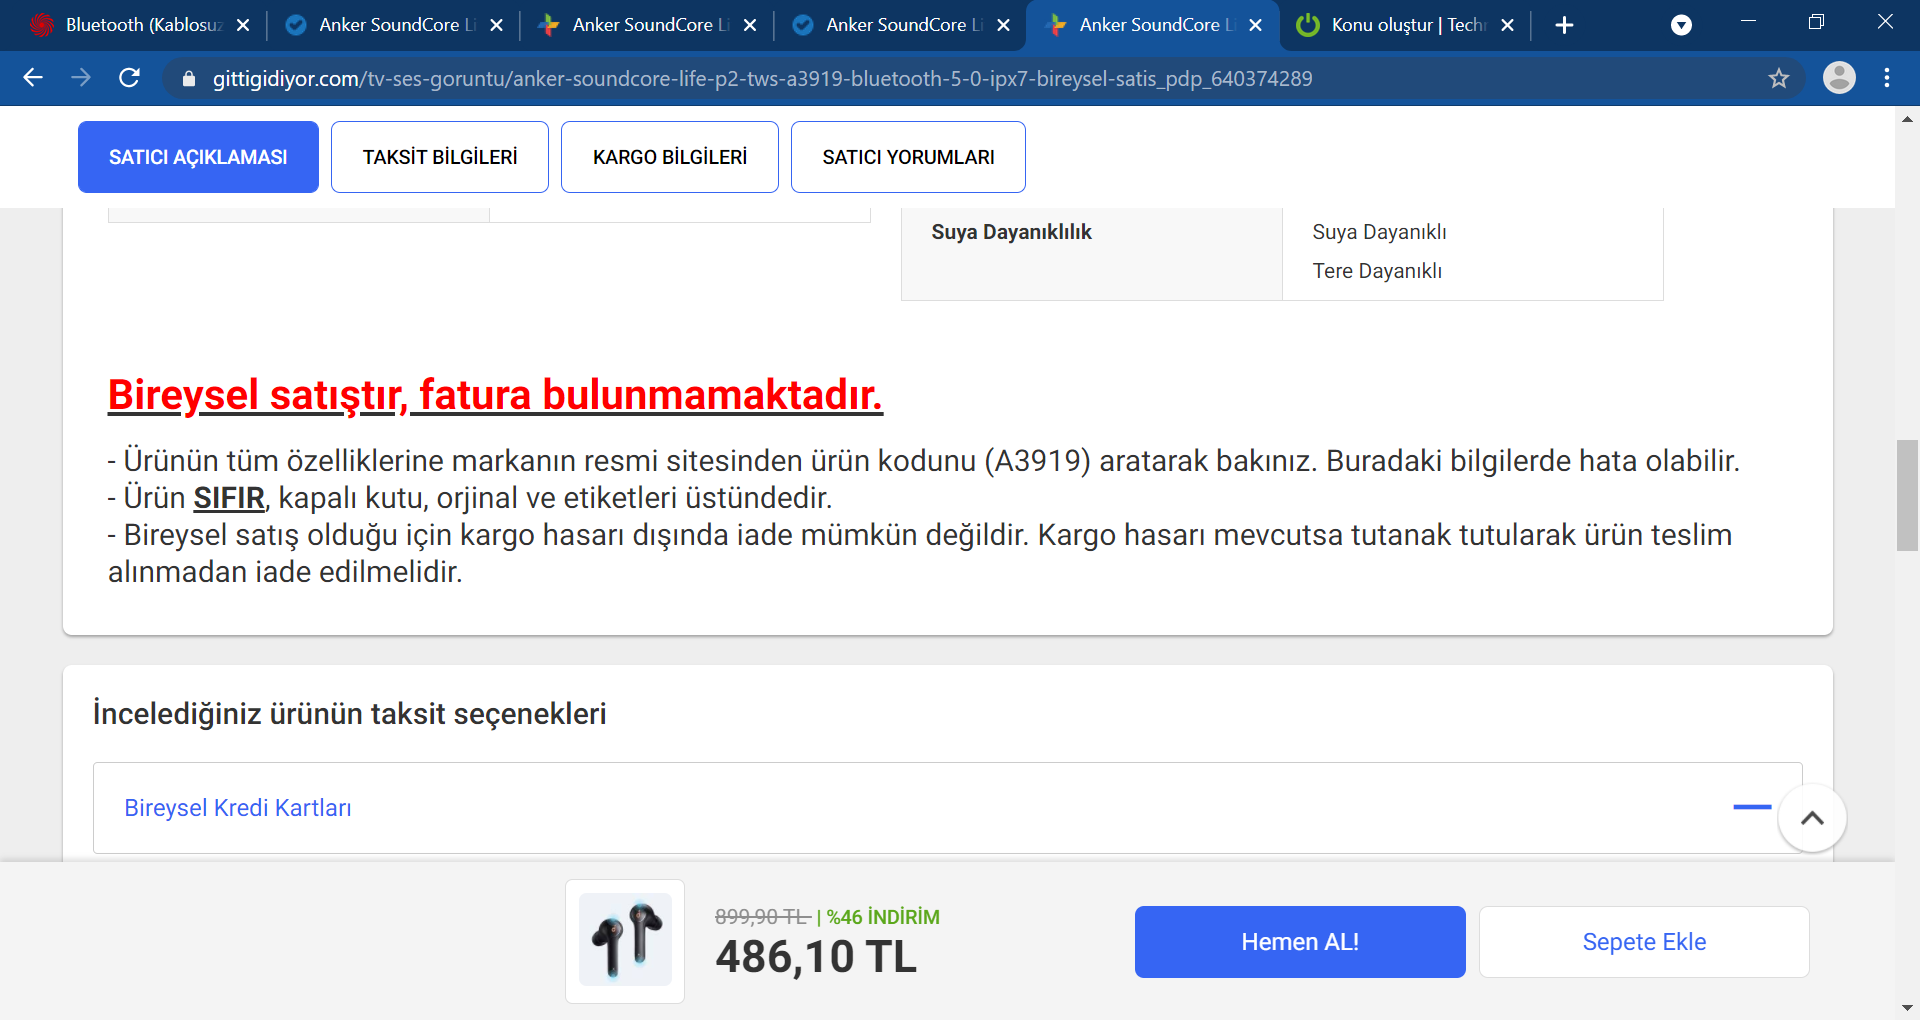1920x1020 pixels.
Task: Open the tab search dropdown arrow
Action: pos(1682,25)
